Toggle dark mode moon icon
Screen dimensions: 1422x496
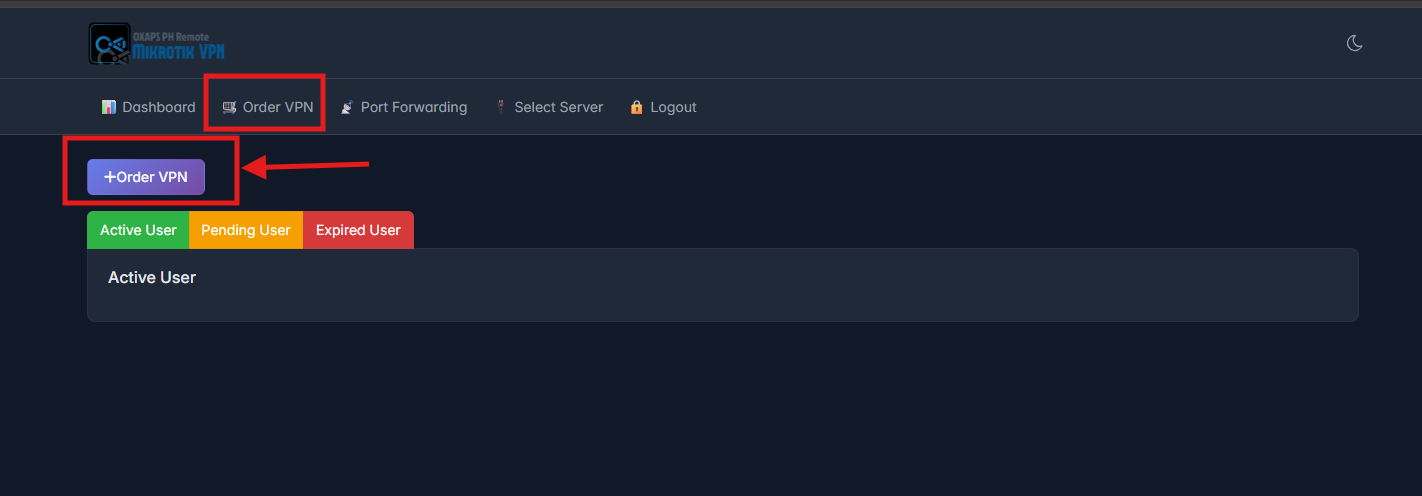pyautogui.click(x=1355, y=43)
